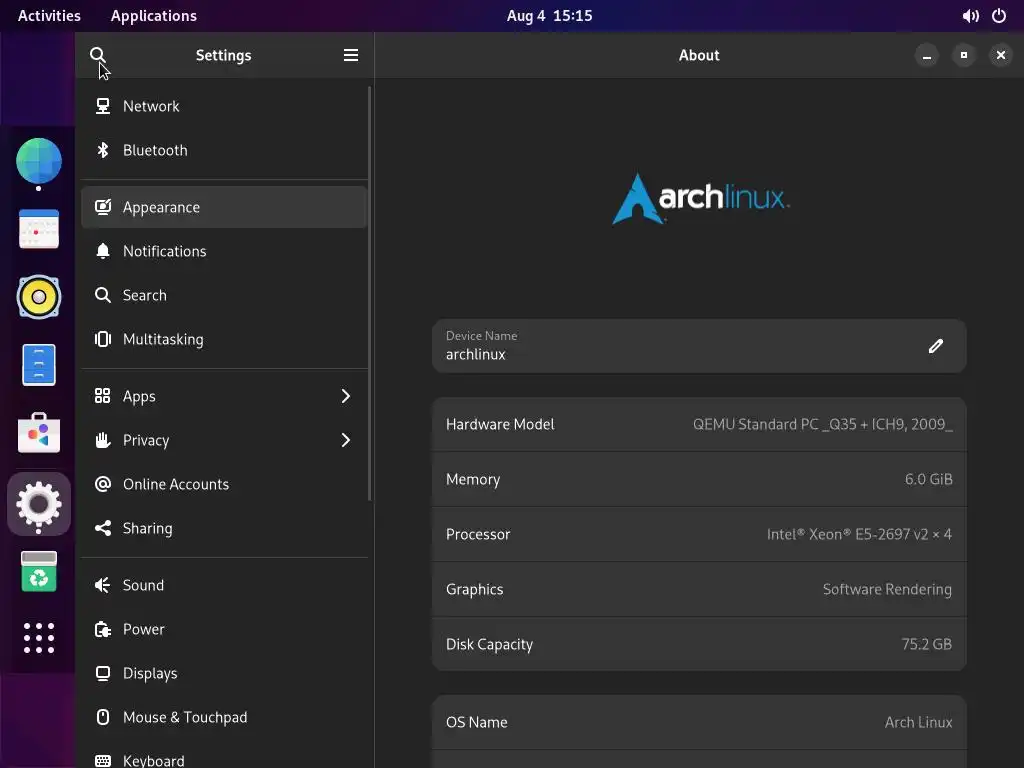
Task: Click the Privacy hand icon
Action: (103, 440)
